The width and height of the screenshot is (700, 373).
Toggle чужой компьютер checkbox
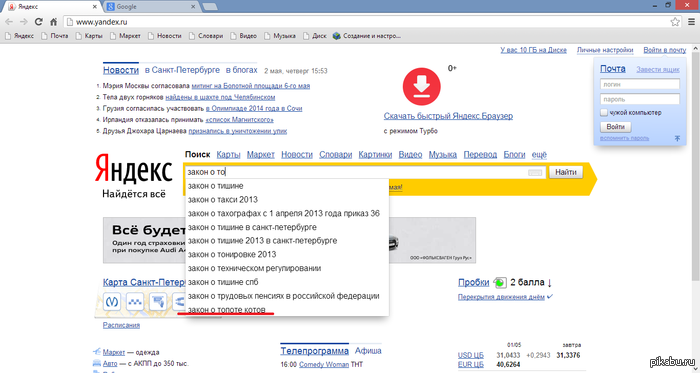pyautogui.click(x=604, y=112)
